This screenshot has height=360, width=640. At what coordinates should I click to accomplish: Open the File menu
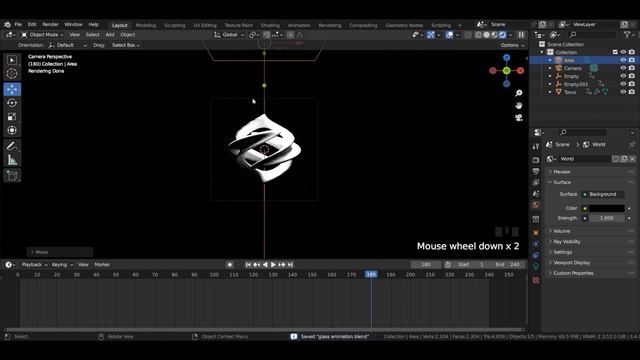tap(18, 24)
